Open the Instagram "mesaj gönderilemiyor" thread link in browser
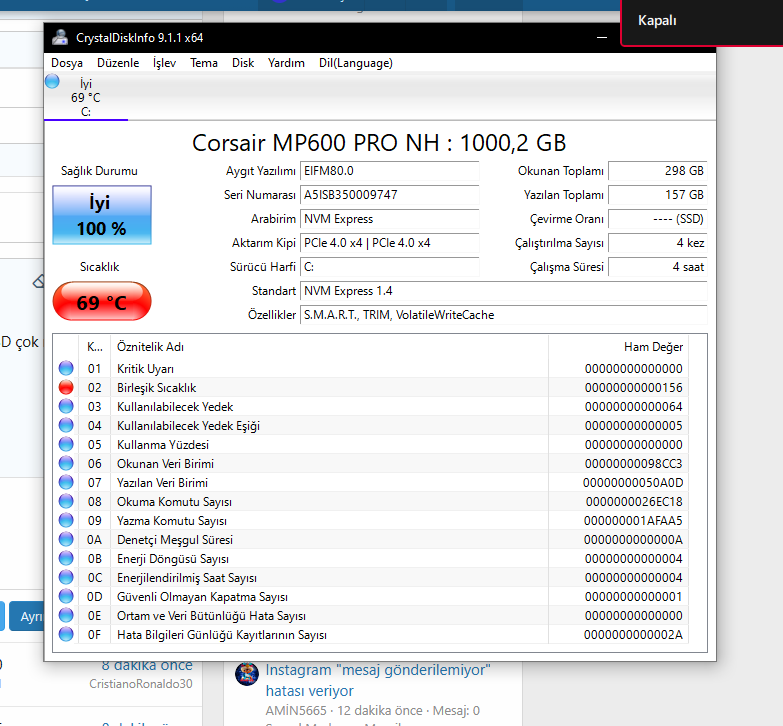 pos(378,680)
